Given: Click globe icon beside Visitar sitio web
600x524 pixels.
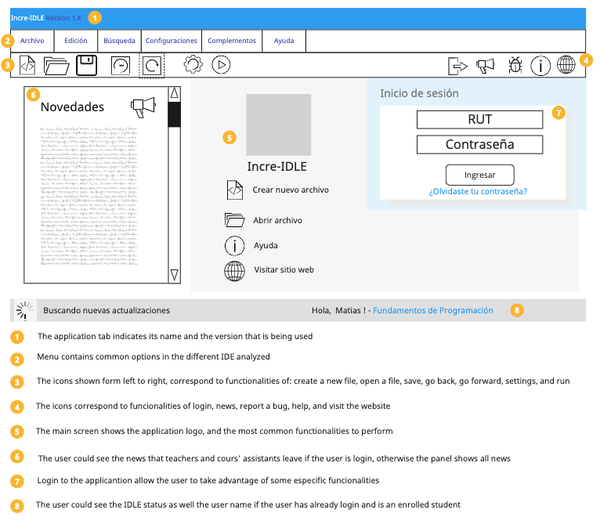Looking at the screenshot, I should click(x=235, y=271).
